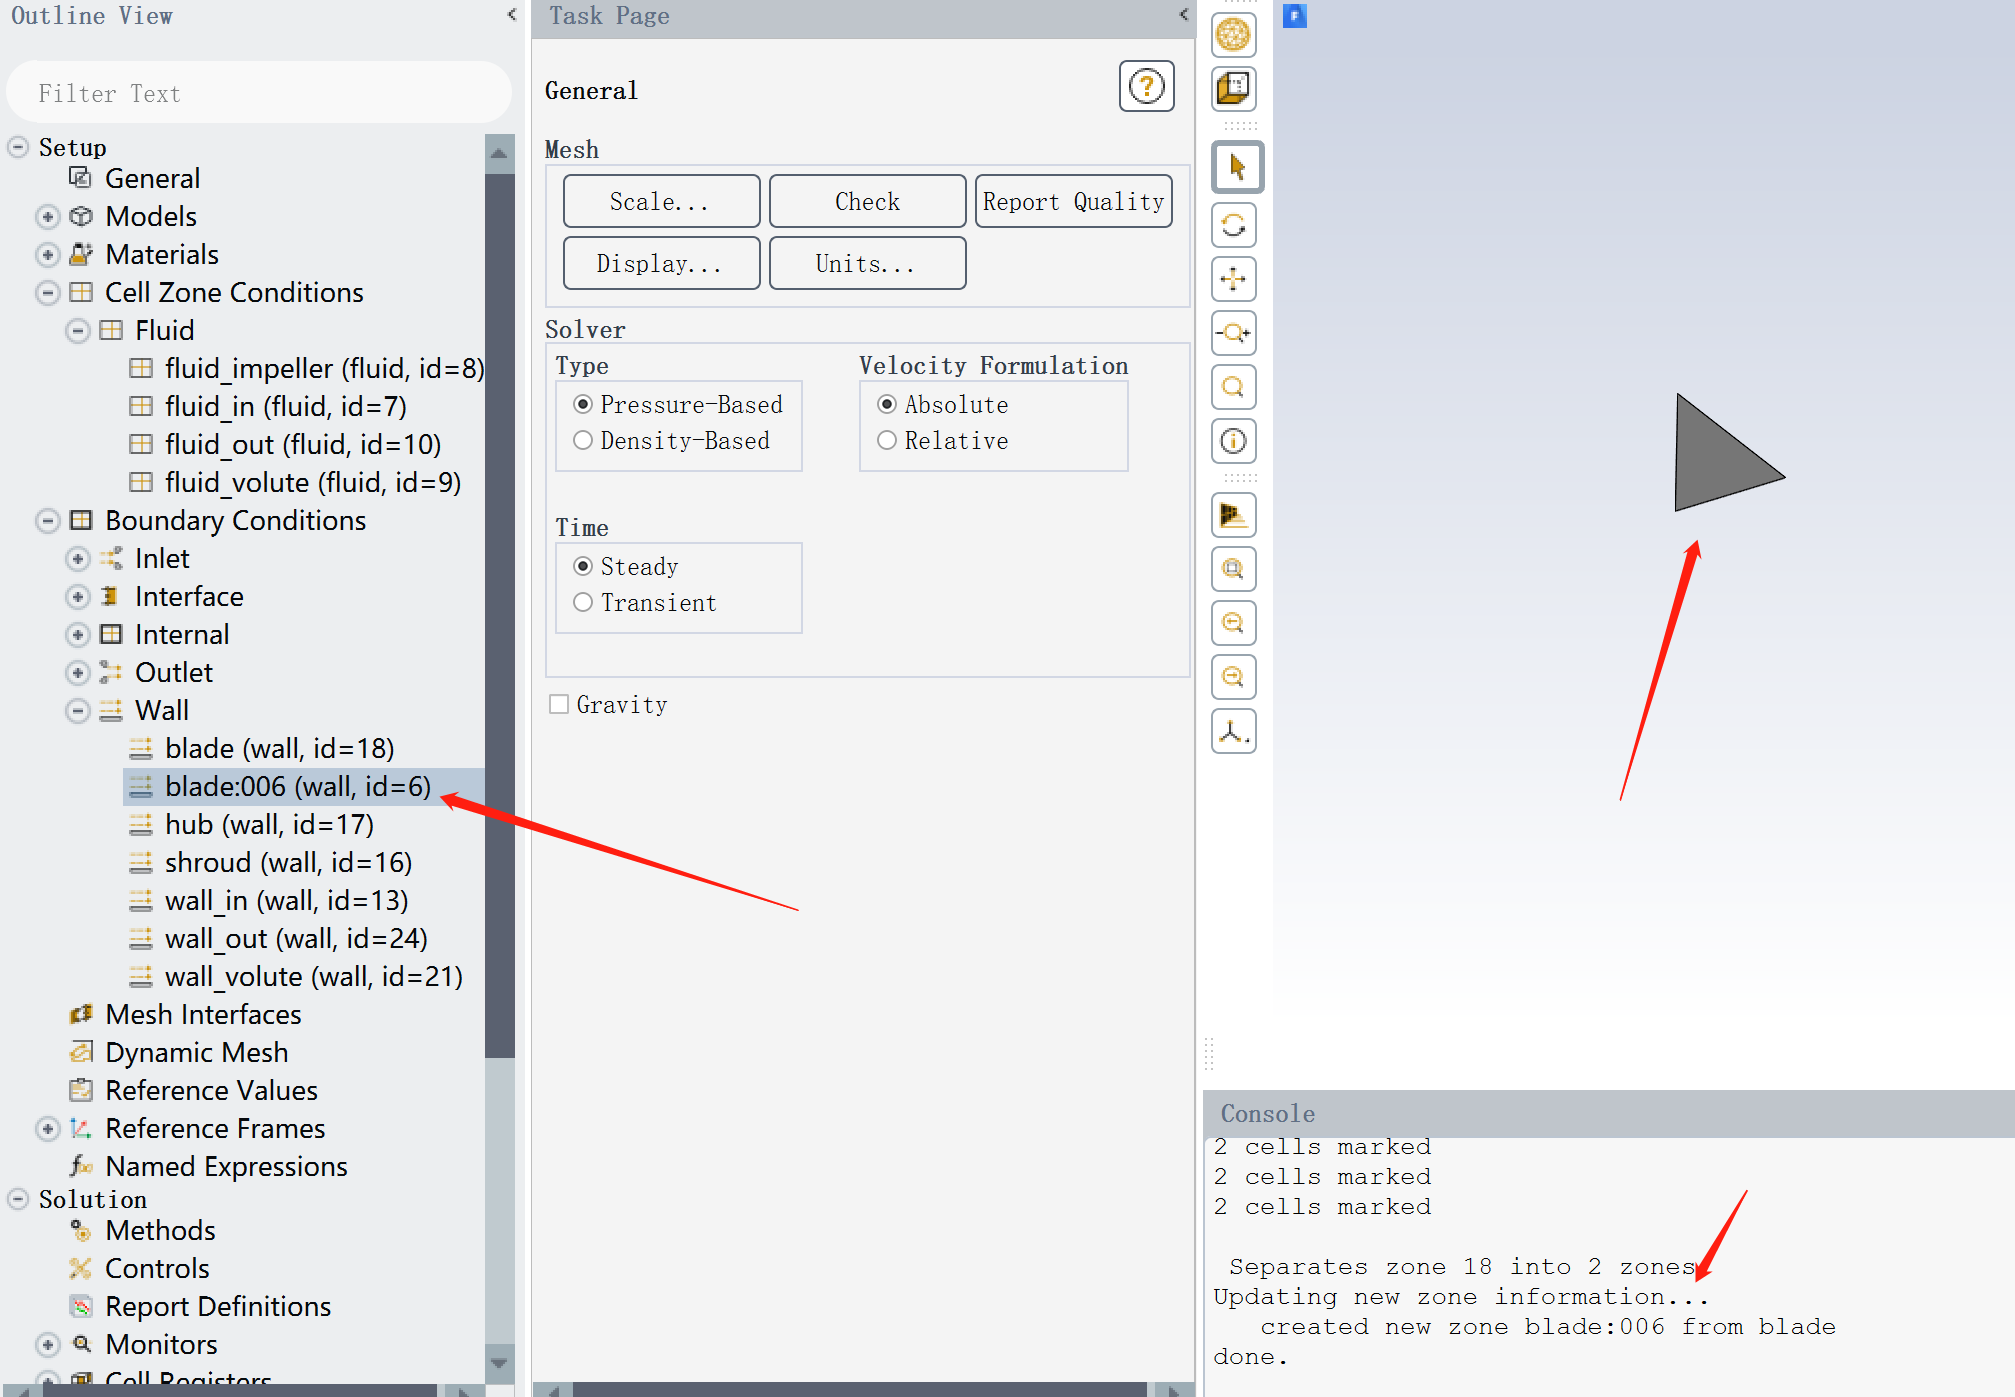Image resolution: width=2015 pixels, height=1397 pixels.
Task: Activate the pan view tool
Action: tap(1233, 279)
